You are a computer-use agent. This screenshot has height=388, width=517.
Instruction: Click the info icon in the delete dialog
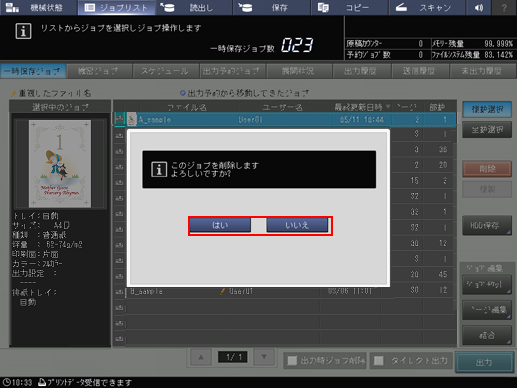tap(159, 169)
